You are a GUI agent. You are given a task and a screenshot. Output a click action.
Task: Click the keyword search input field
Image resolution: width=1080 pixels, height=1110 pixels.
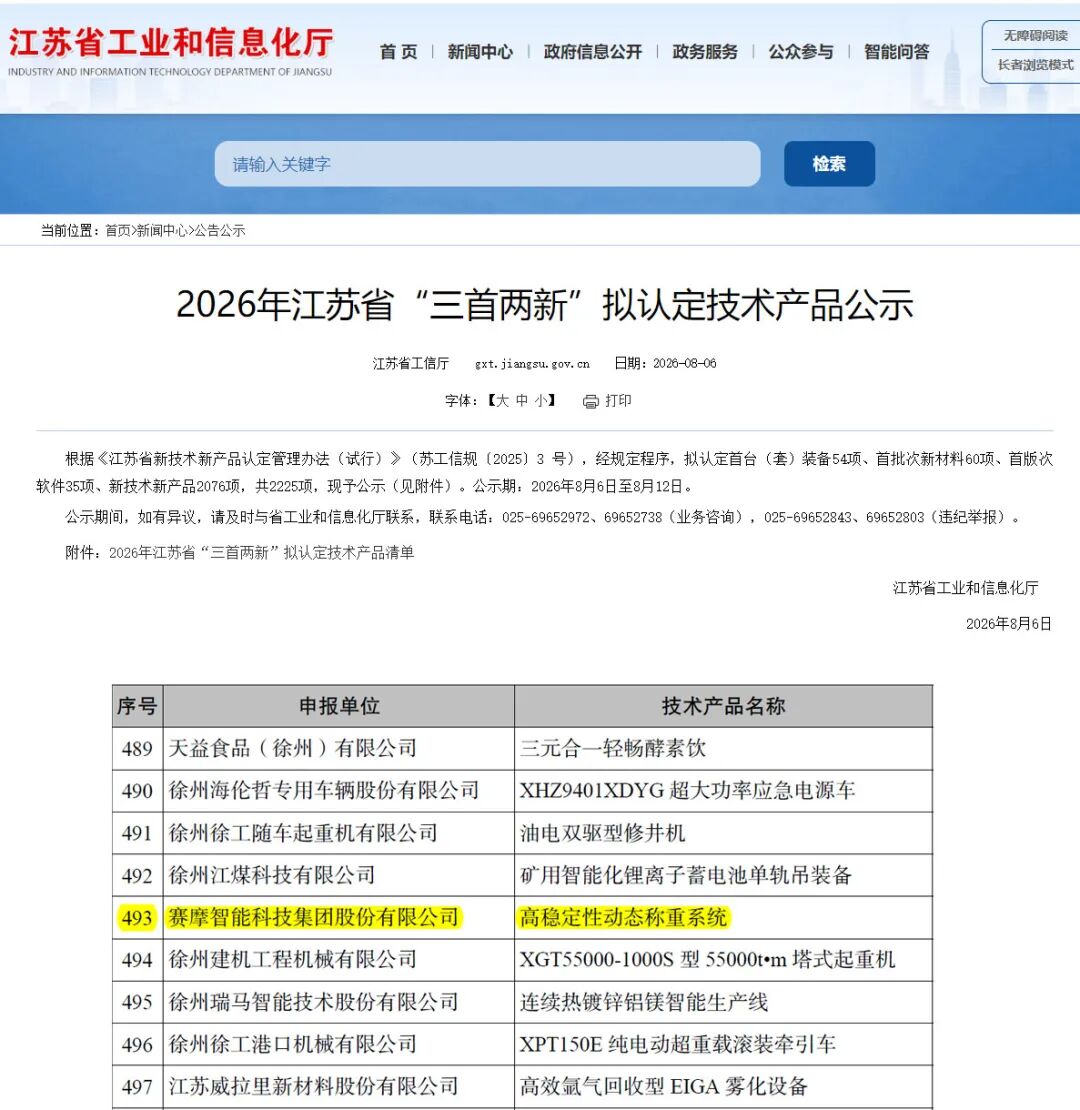488,164
